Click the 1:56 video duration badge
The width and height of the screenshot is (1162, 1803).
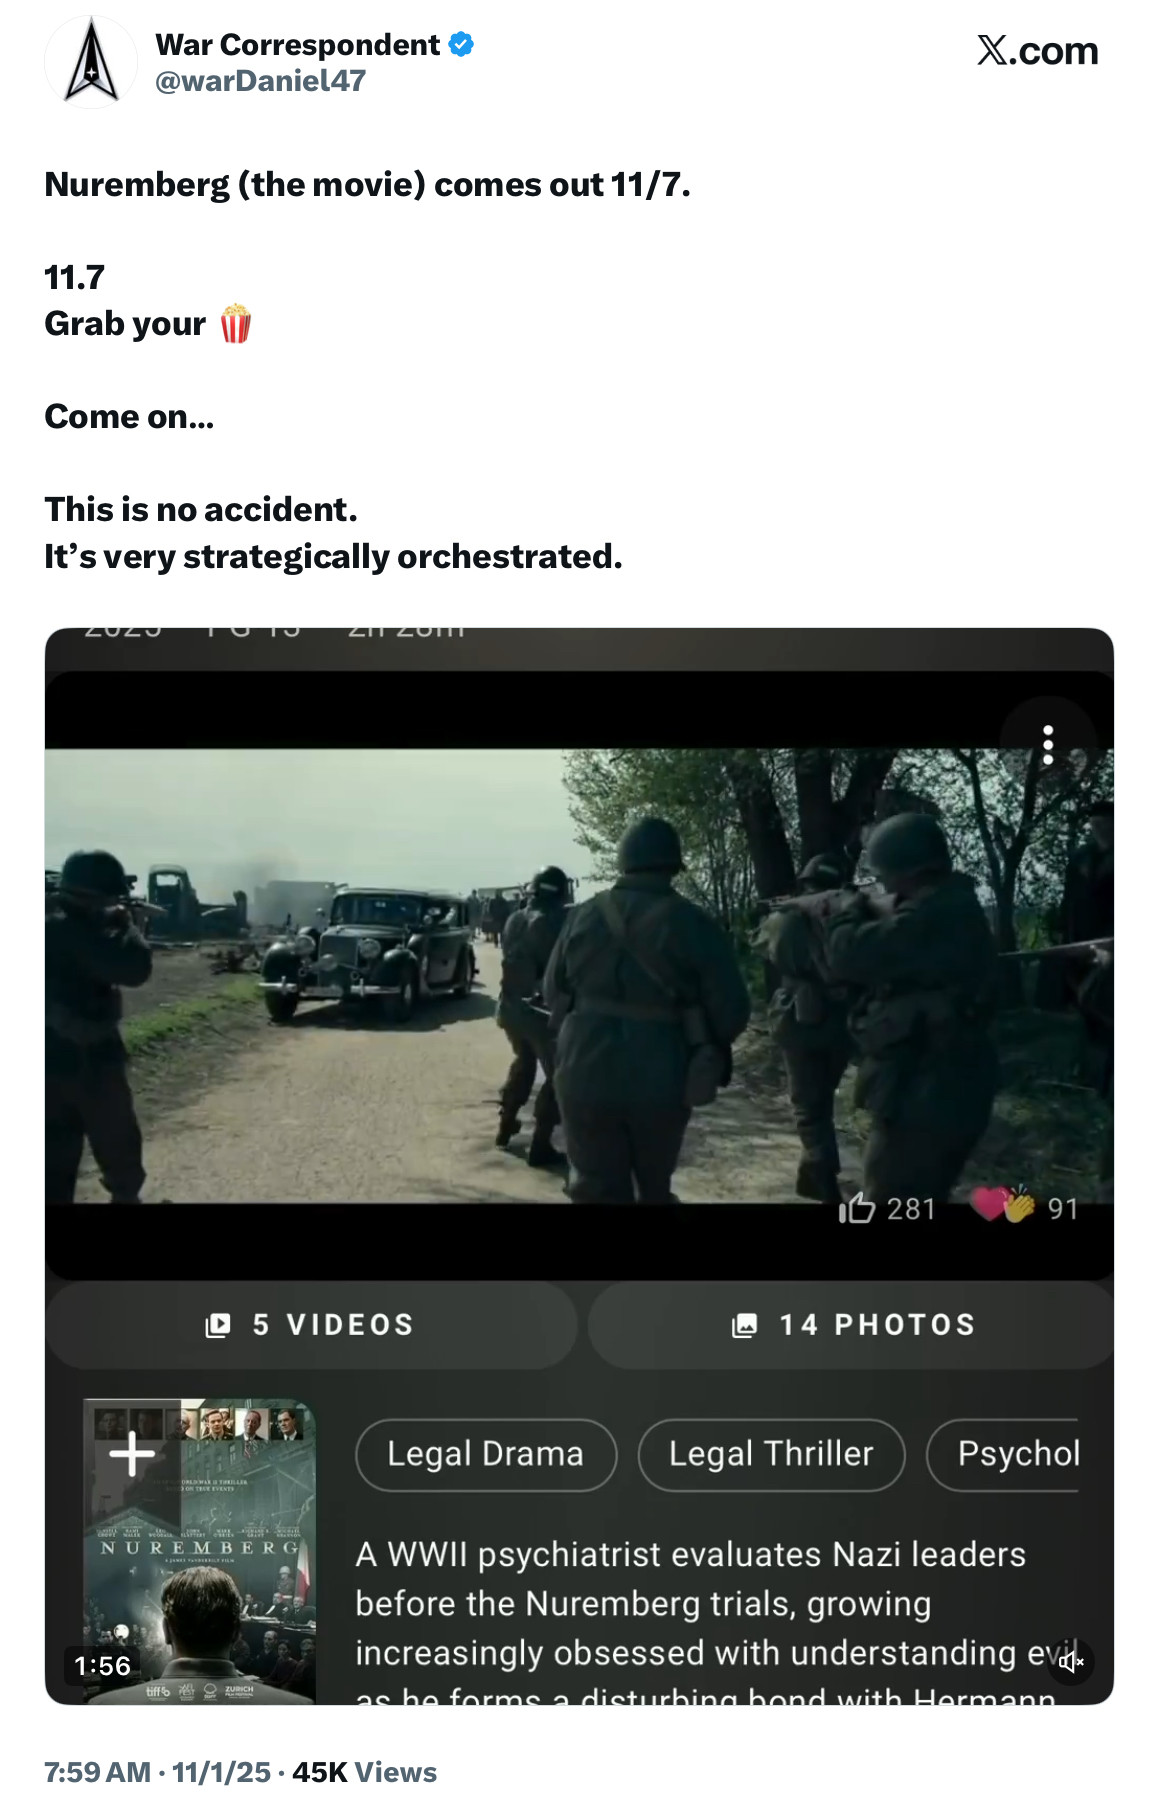tap(103, 1665)
